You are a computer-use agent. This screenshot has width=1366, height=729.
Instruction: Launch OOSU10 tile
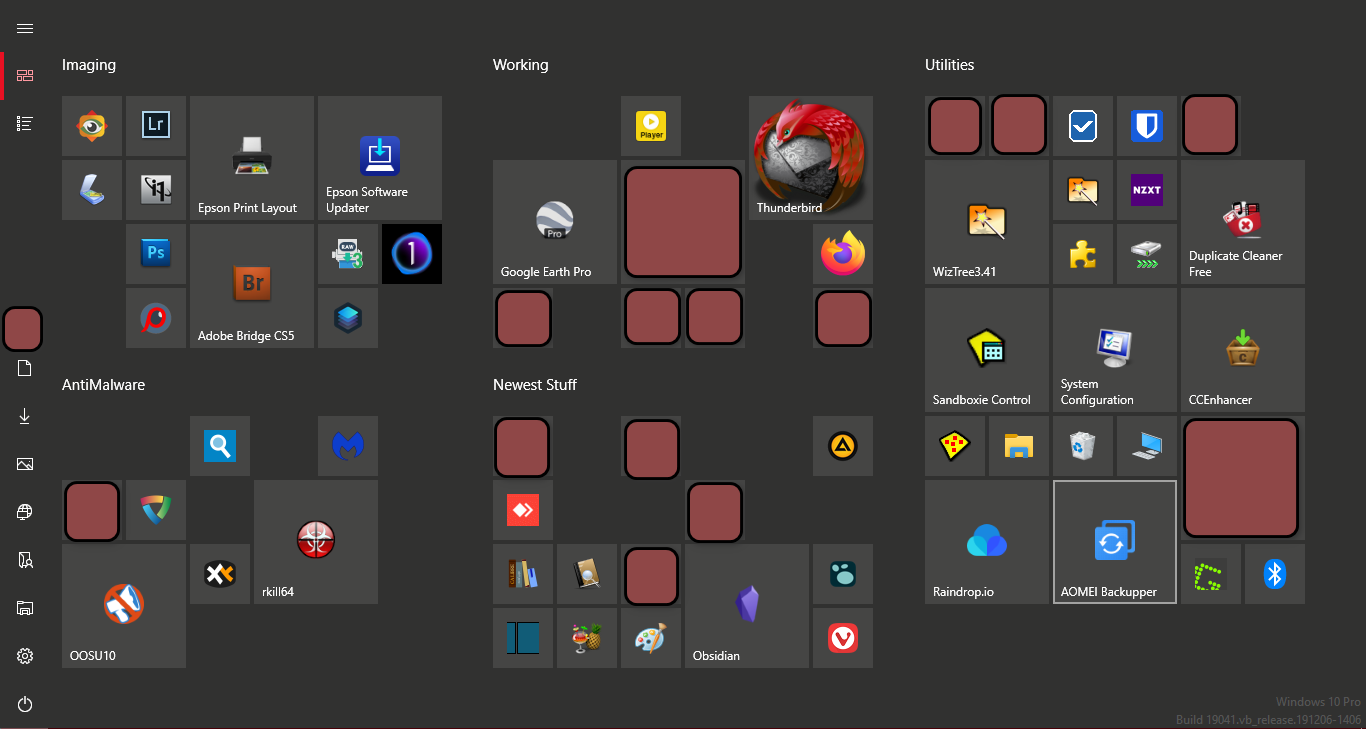[124, 606]
